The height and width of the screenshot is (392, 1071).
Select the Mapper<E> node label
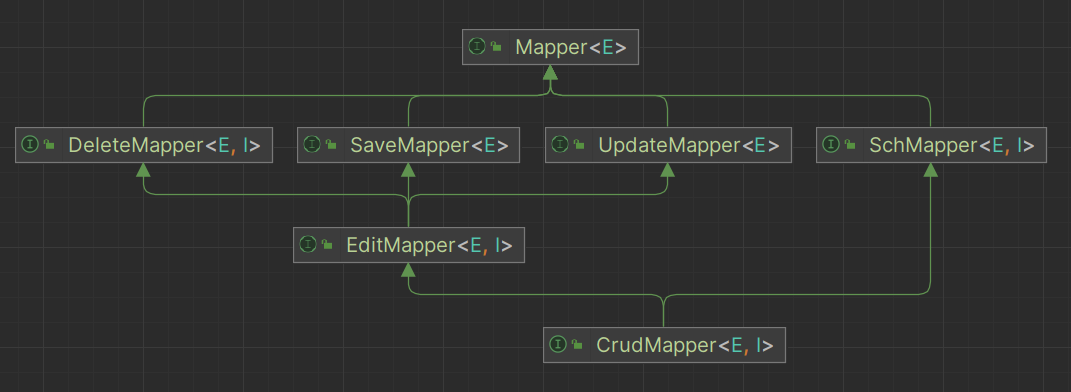pyautogui.click(x=571, y=47)
